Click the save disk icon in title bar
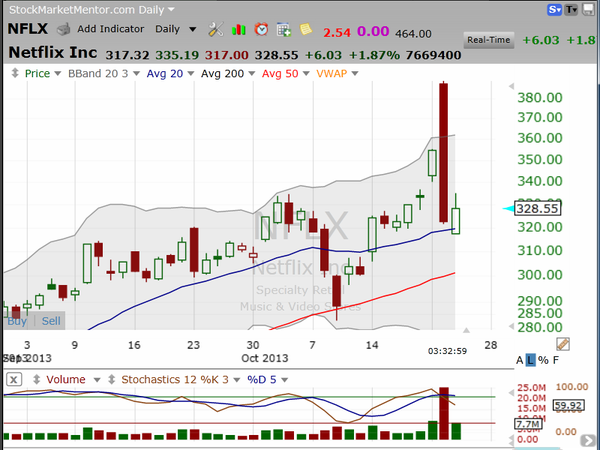 coord(589,10)
